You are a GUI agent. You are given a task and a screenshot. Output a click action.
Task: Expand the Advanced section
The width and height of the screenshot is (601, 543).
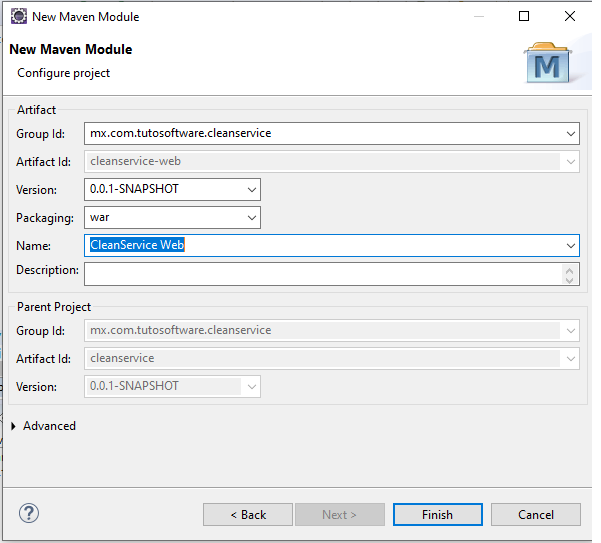14,426
